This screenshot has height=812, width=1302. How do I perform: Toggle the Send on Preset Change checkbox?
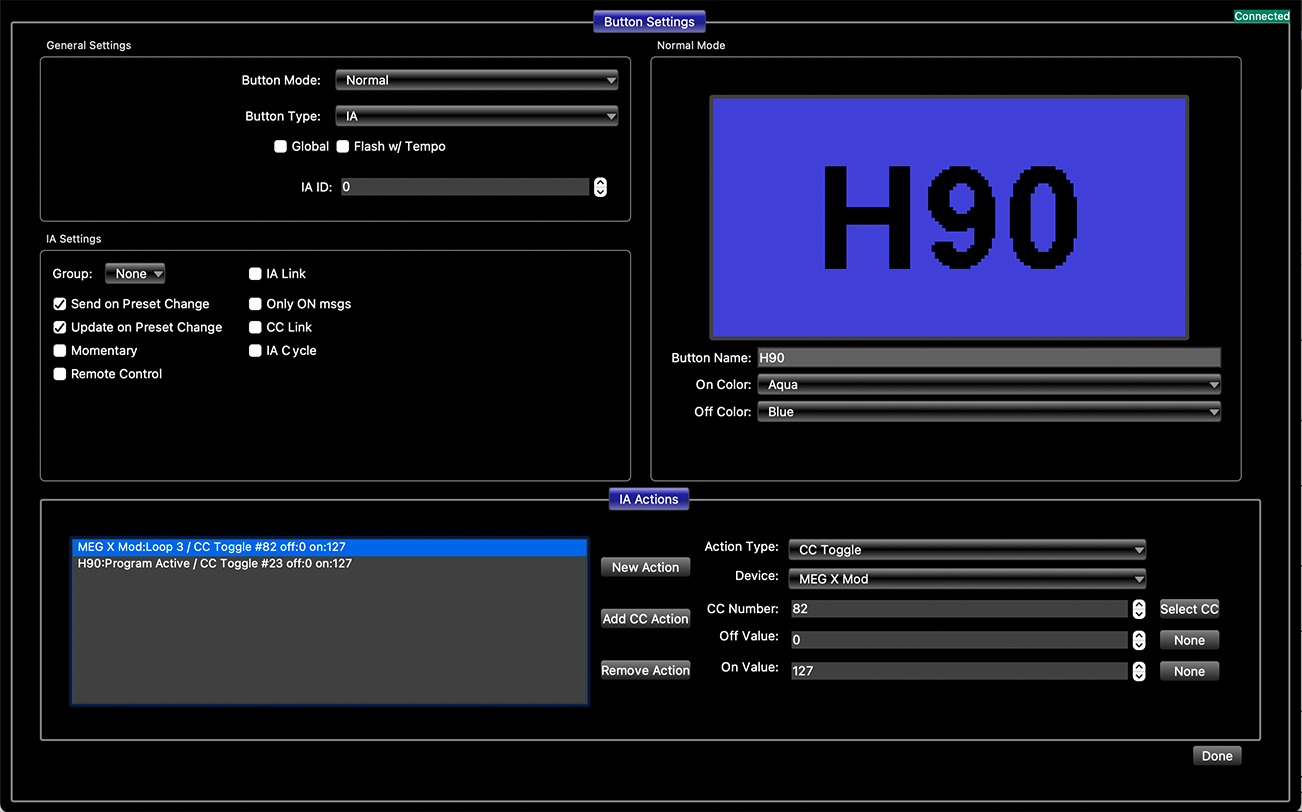pyautogui.click(x=60, y=304)
